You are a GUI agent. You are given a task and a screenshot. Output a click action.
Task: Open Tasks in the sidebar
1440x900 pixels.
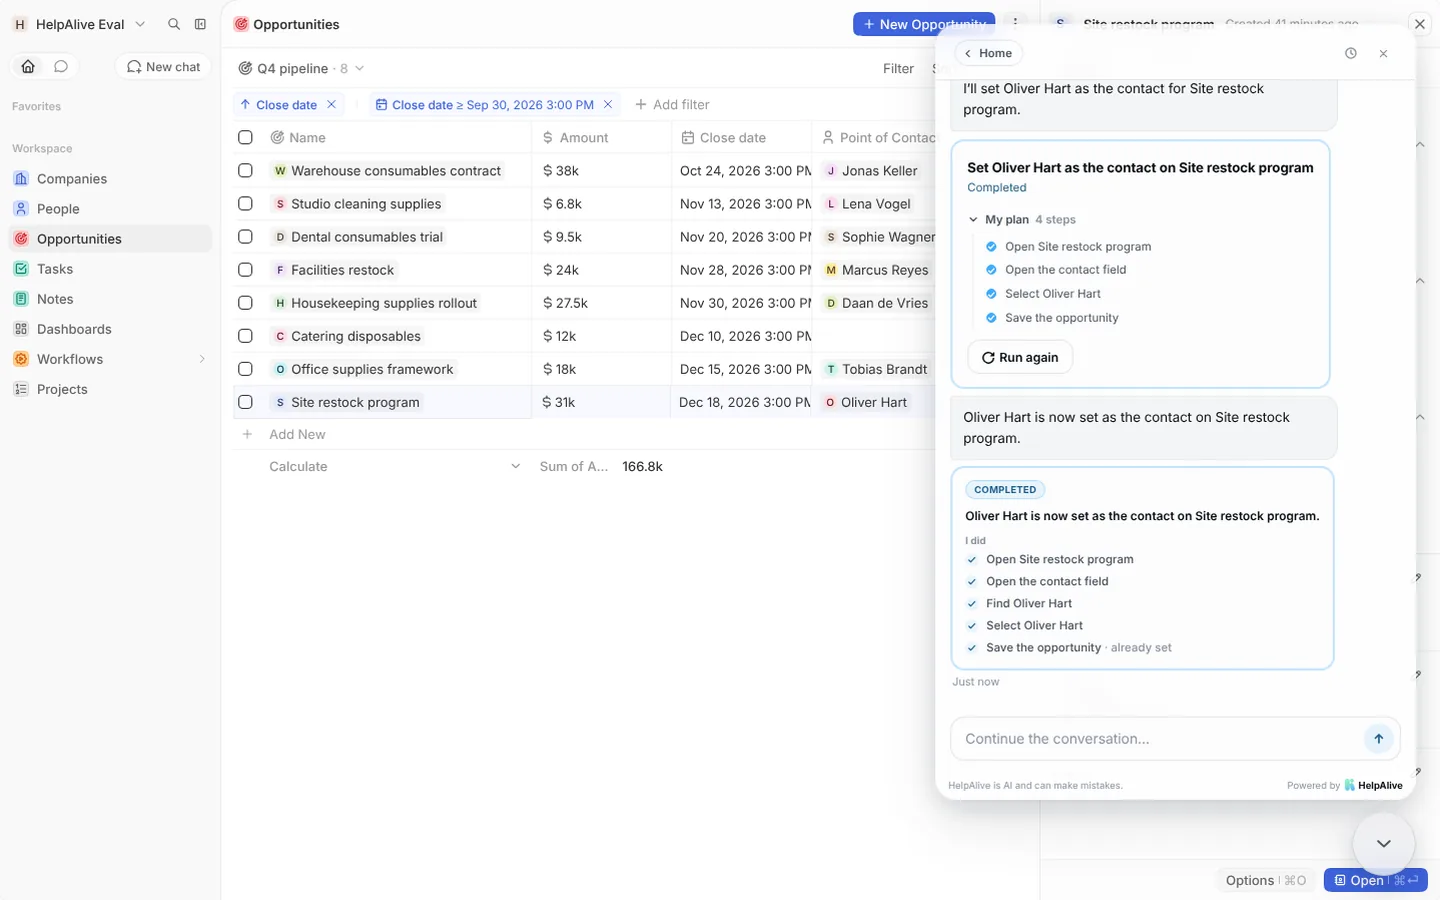click(110, 269)
